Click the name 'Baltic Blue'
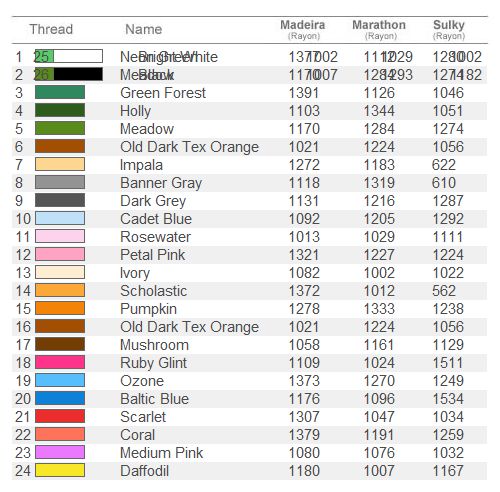Viewport: 500px width, 492px height. click(154, 399)
